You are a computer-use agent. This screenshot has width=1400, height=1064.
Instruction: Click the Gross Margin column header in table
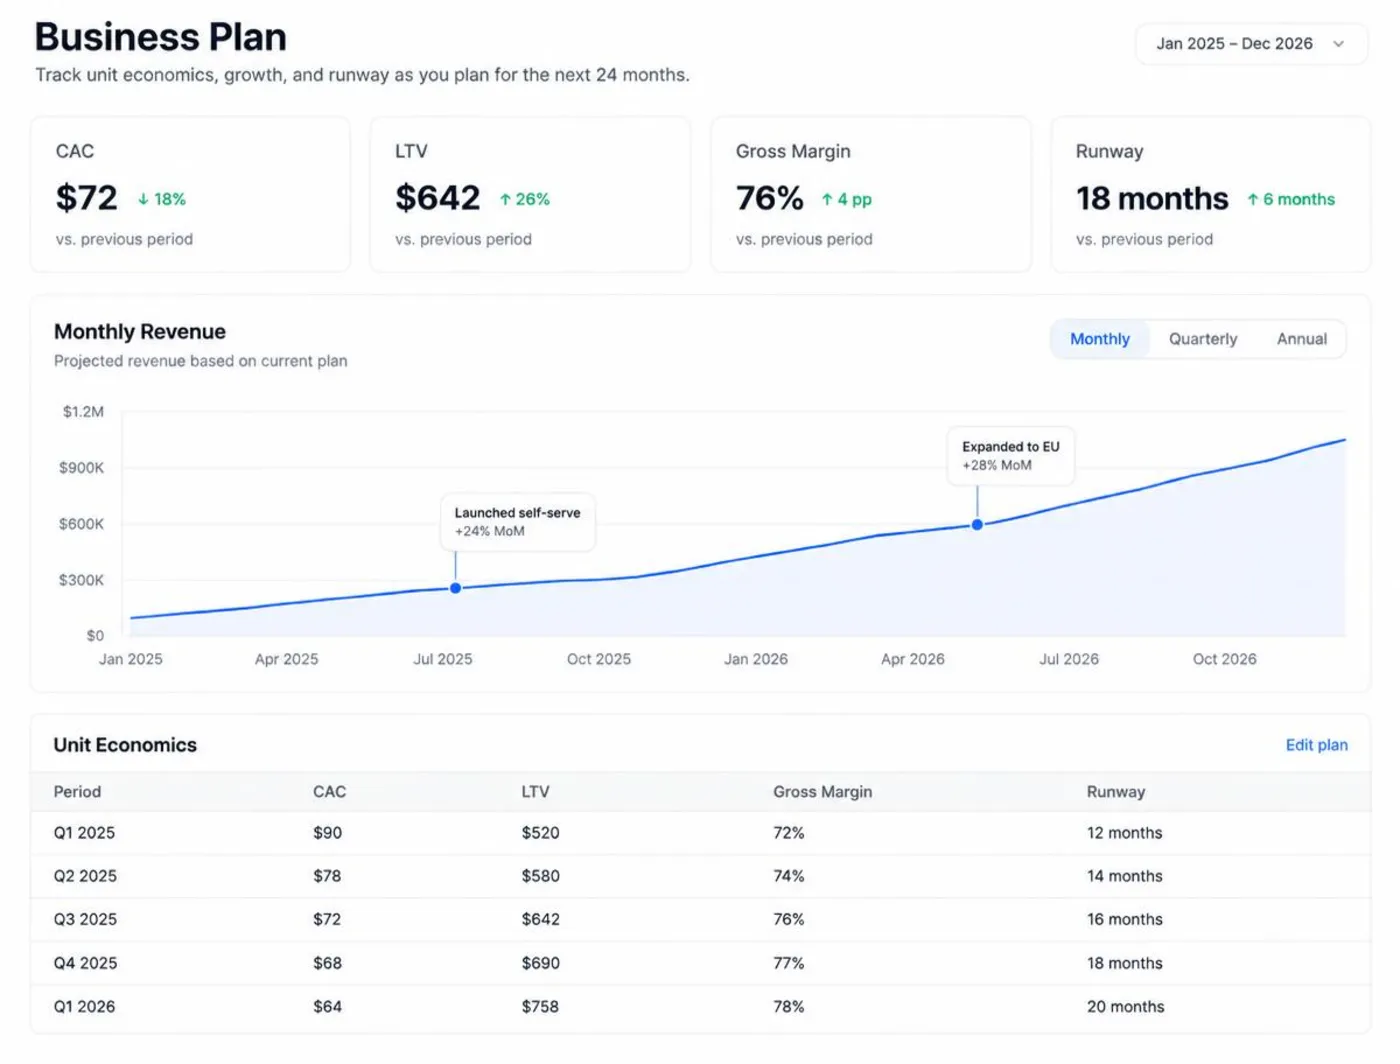click(x=822, y=792)
